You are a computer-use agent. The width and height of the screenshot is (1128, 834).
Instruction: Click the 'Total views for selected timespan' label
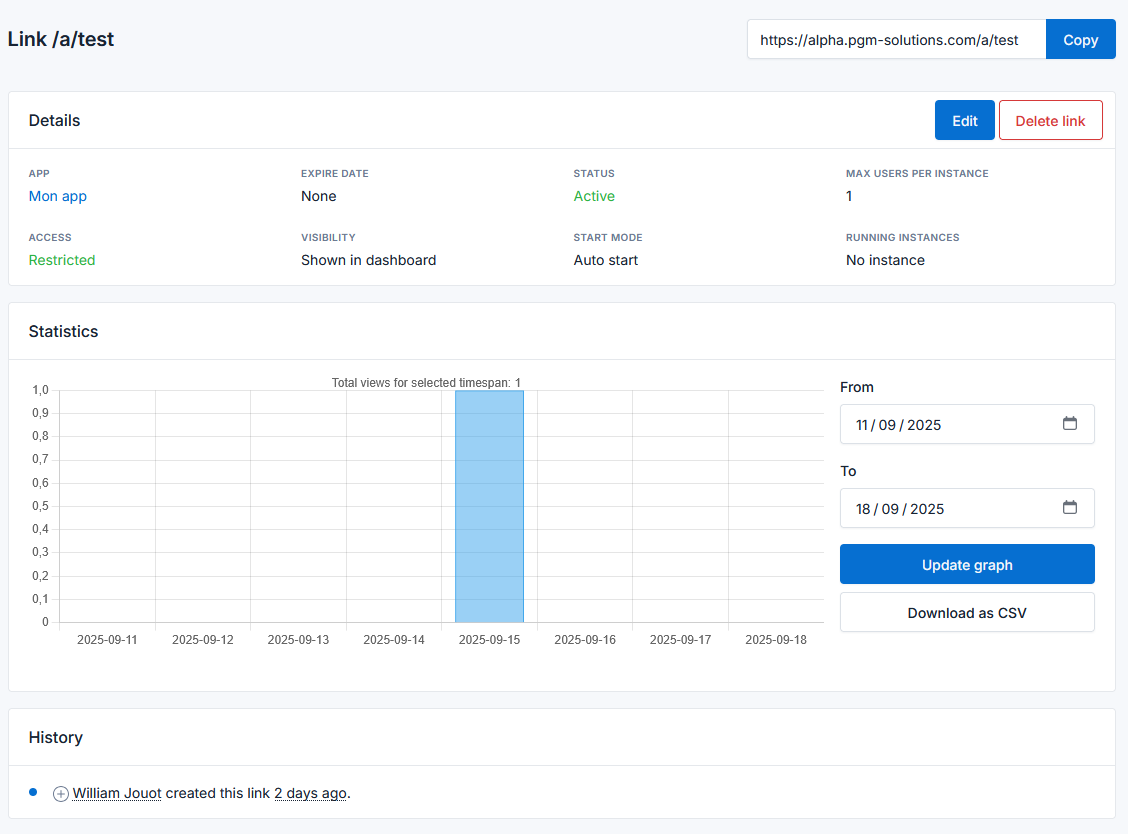pyautogui.click(x=426, y=383)
